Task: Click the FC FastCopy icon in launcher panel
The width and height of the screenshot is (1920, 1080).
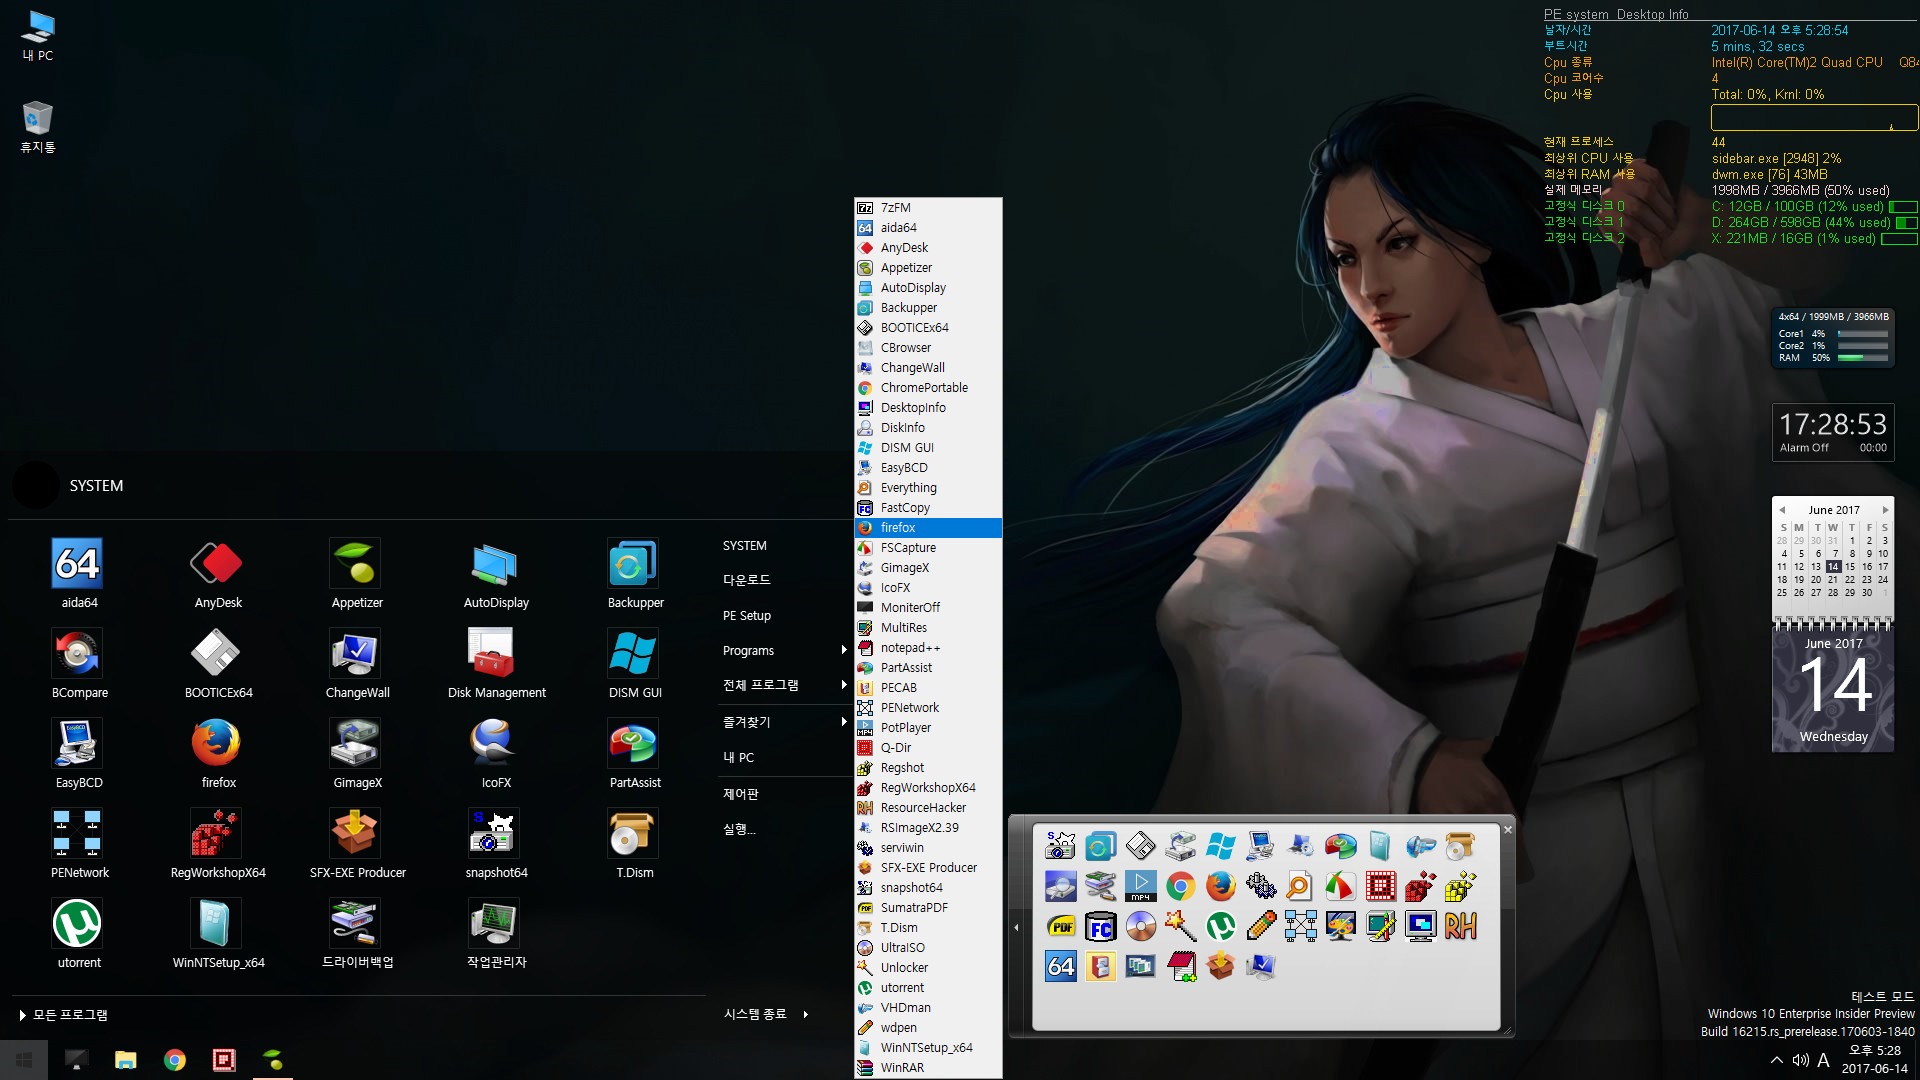Action: (x=1100, y=926)
